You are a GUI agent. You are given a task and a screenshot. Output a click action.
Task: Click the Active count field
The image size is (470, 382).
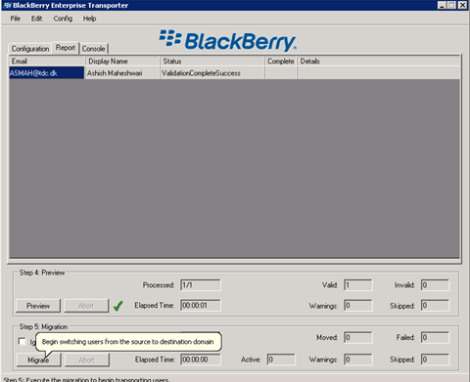click(x=281, y=359)
